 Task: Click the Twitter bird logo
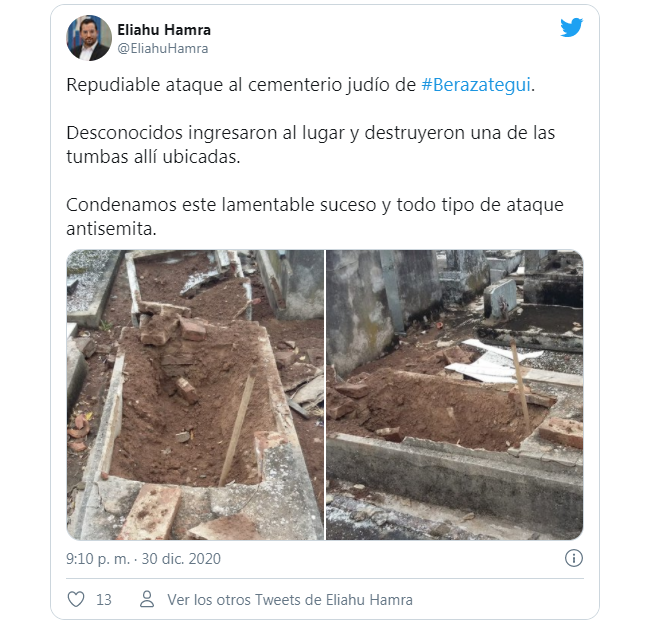(x=571, y=27)
